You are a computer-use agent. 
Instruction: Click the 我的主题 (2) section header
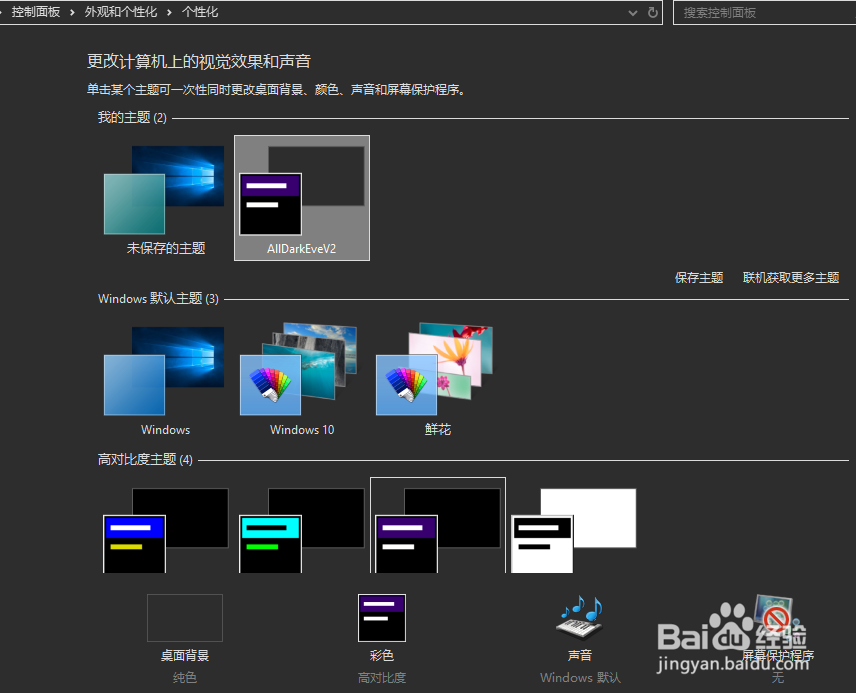pyautogui.click(x=132, y=117)
